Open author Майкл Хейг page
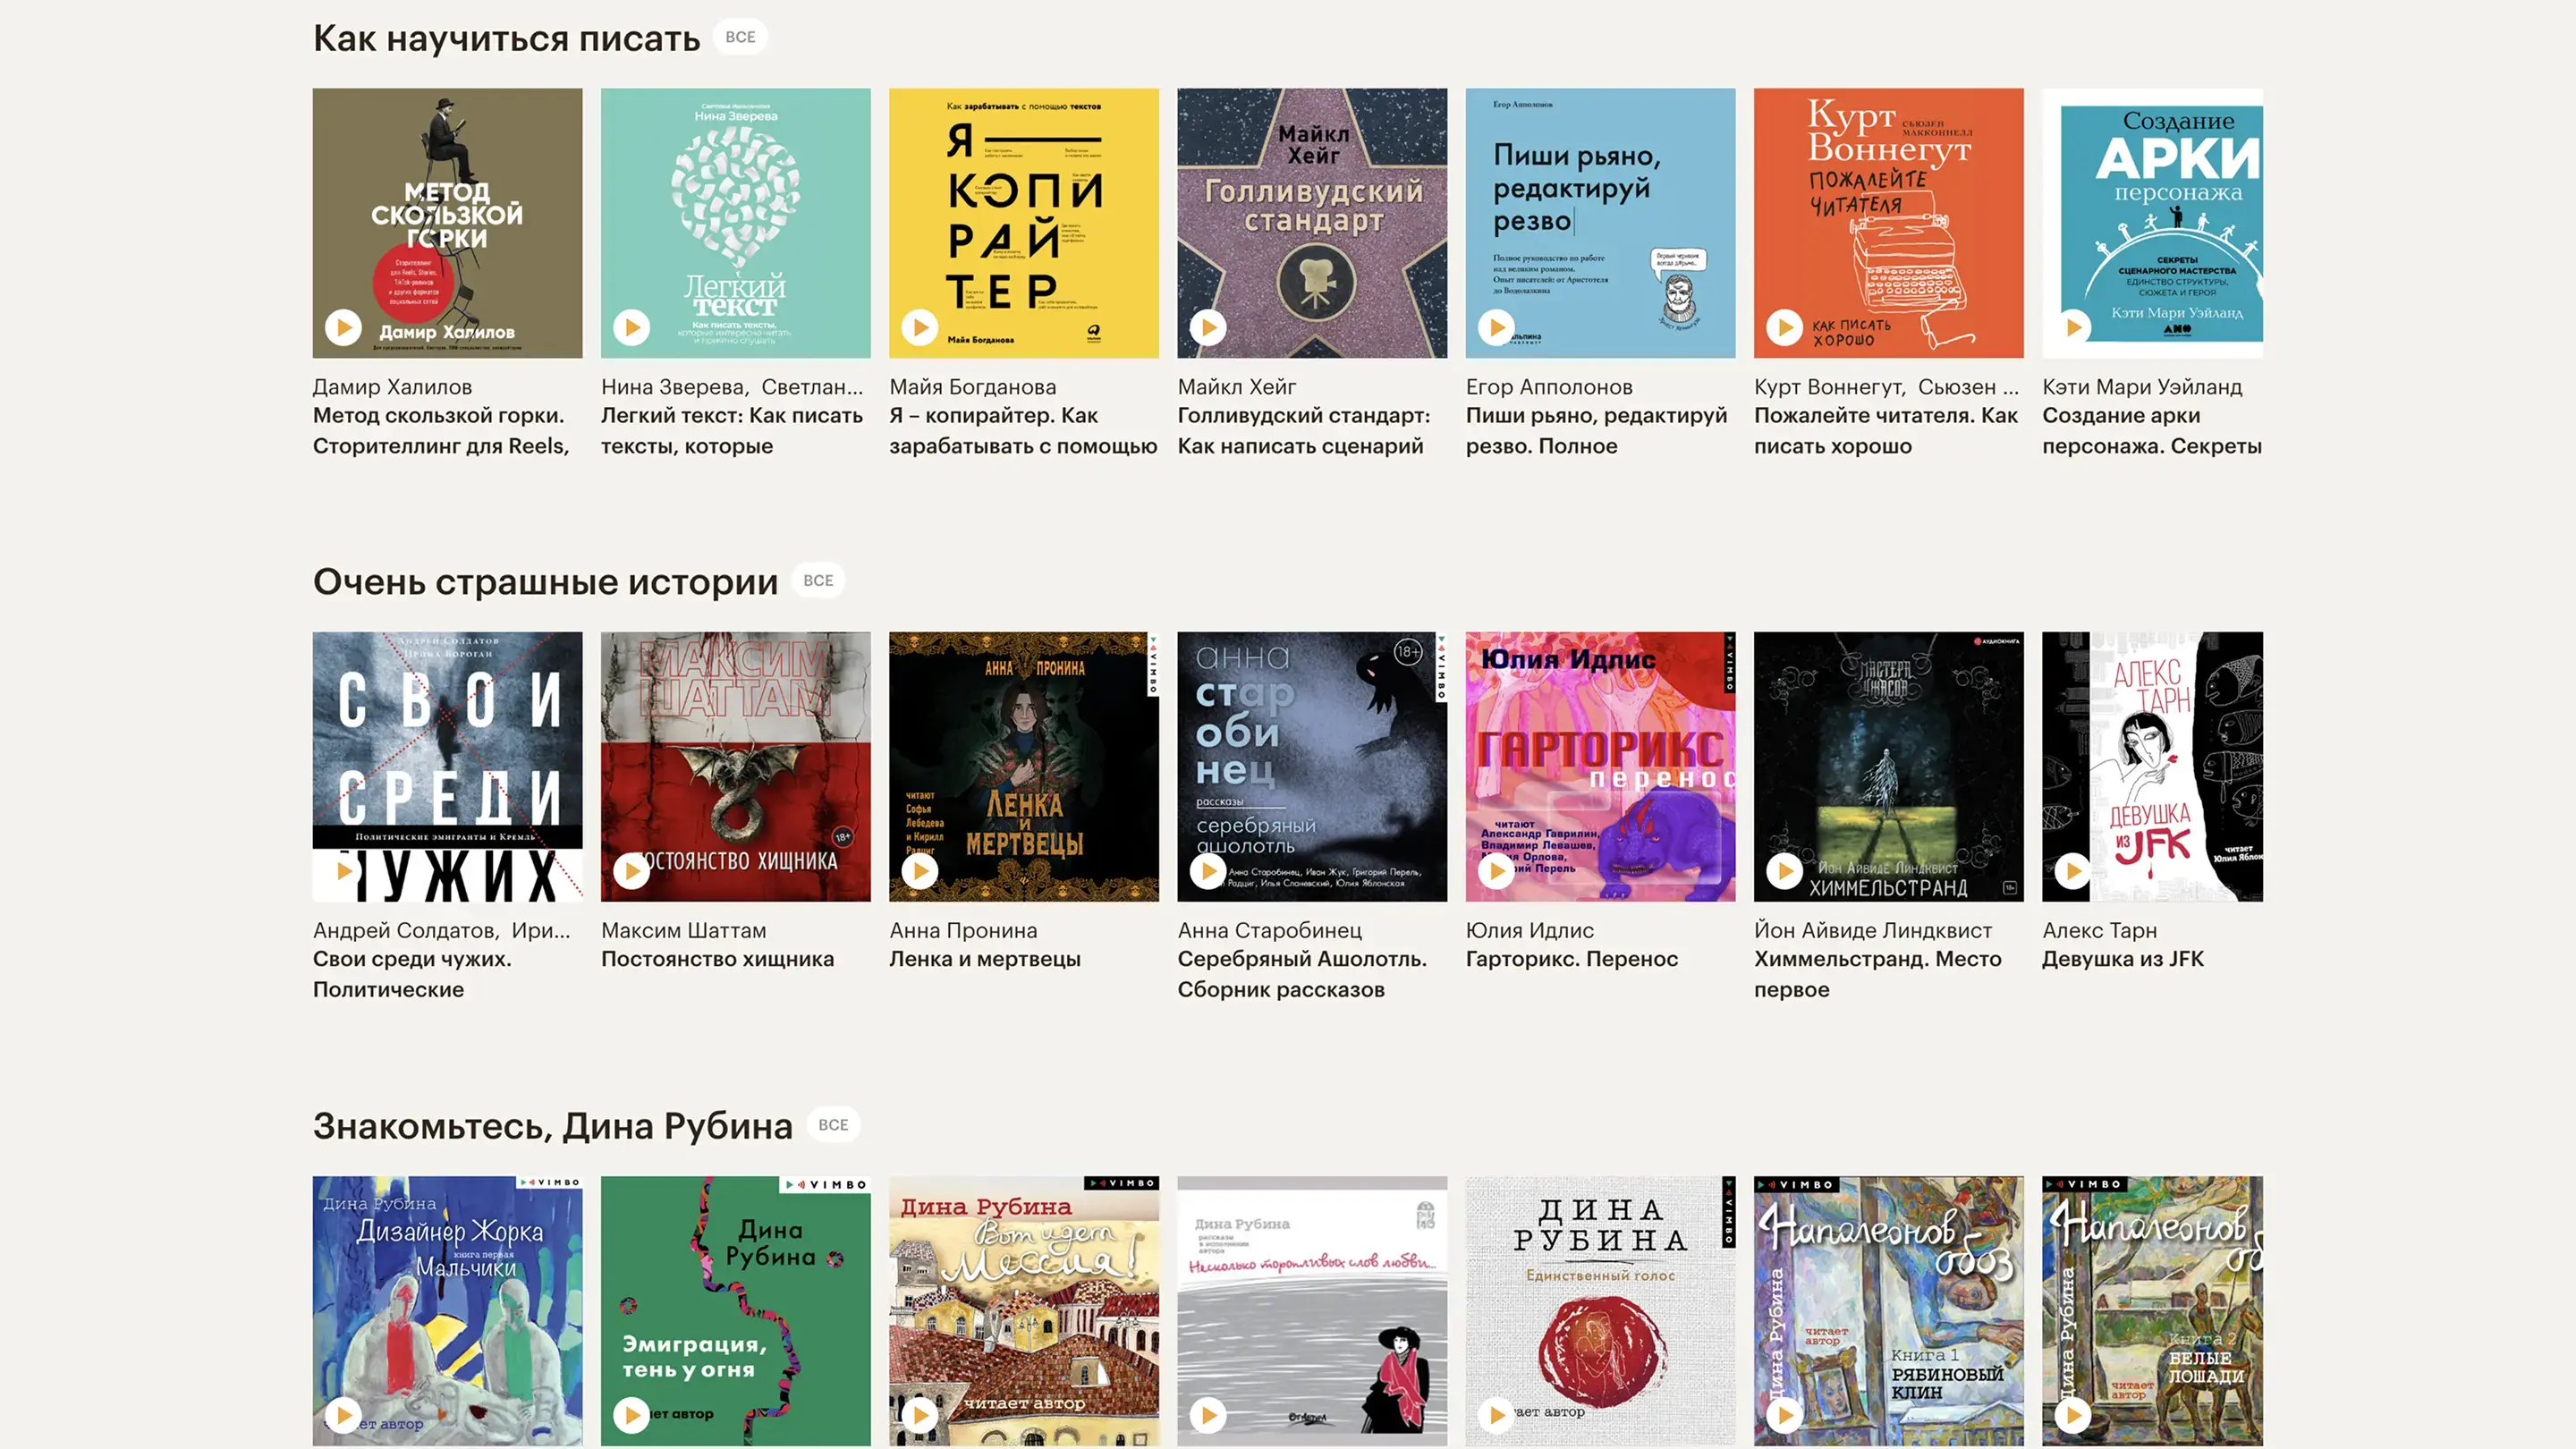Image resolution: width=2576 pixels, height=1449 pixels. click(1236, 387)
